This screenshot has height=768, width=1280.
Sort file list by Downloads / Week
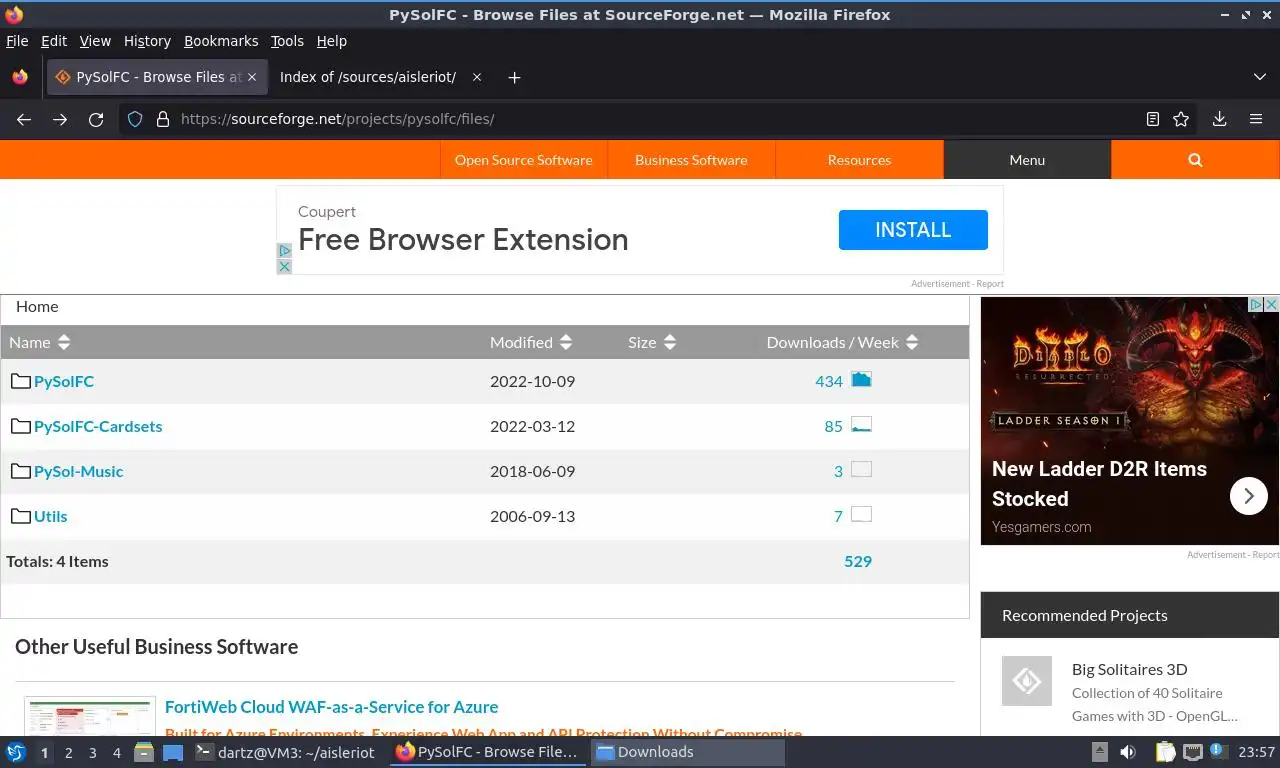pos(842,342)
